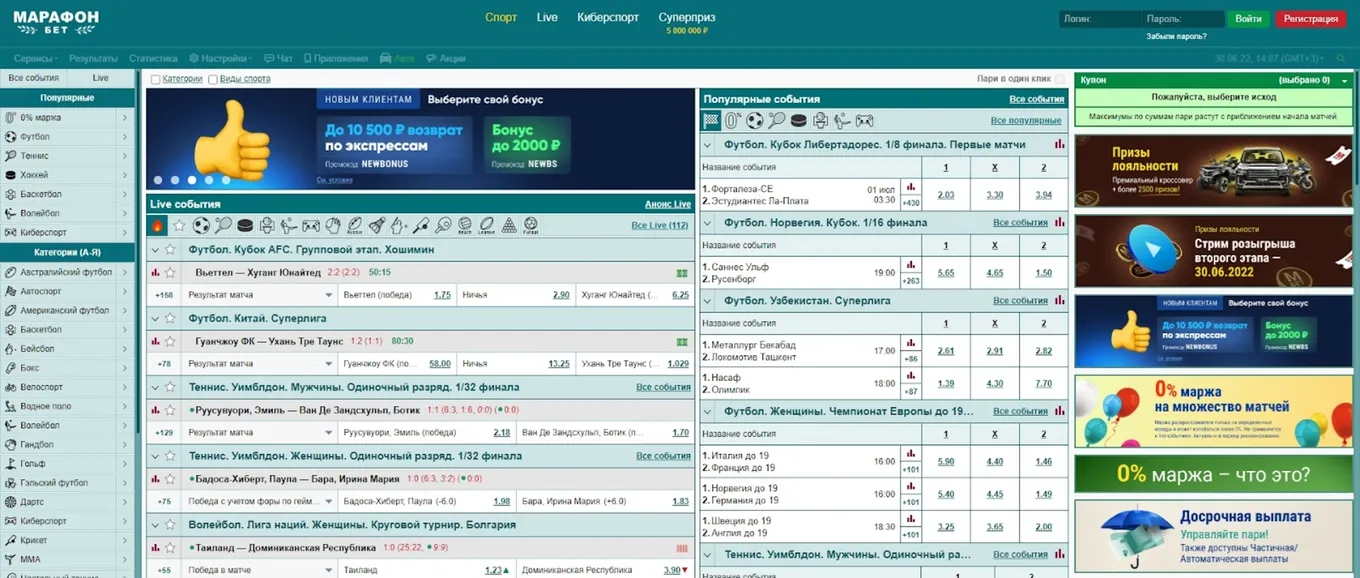Focus the Логин input field

[x=1100, y=19]
